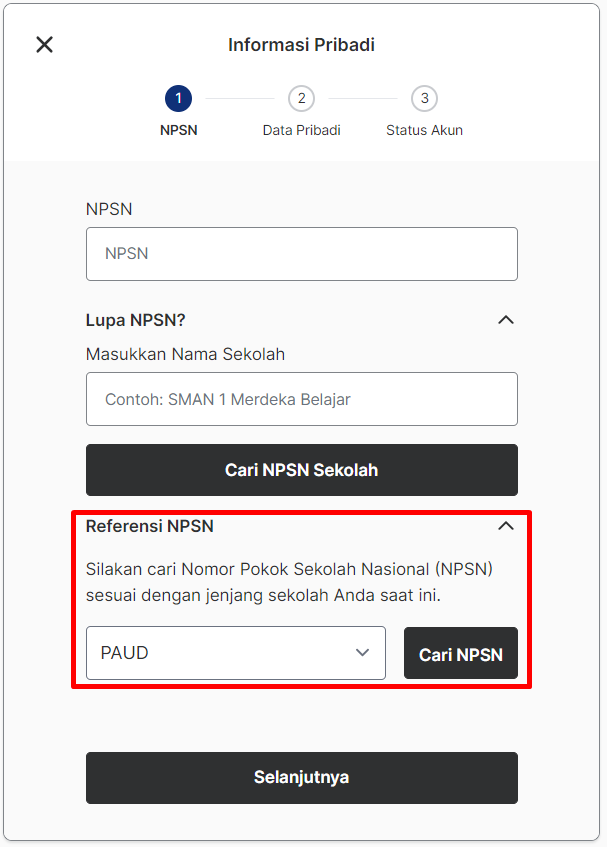The width and height of the screenshot is (607, 847).
Task: Click the small Cari NPSN button
Action: point(461,653)
